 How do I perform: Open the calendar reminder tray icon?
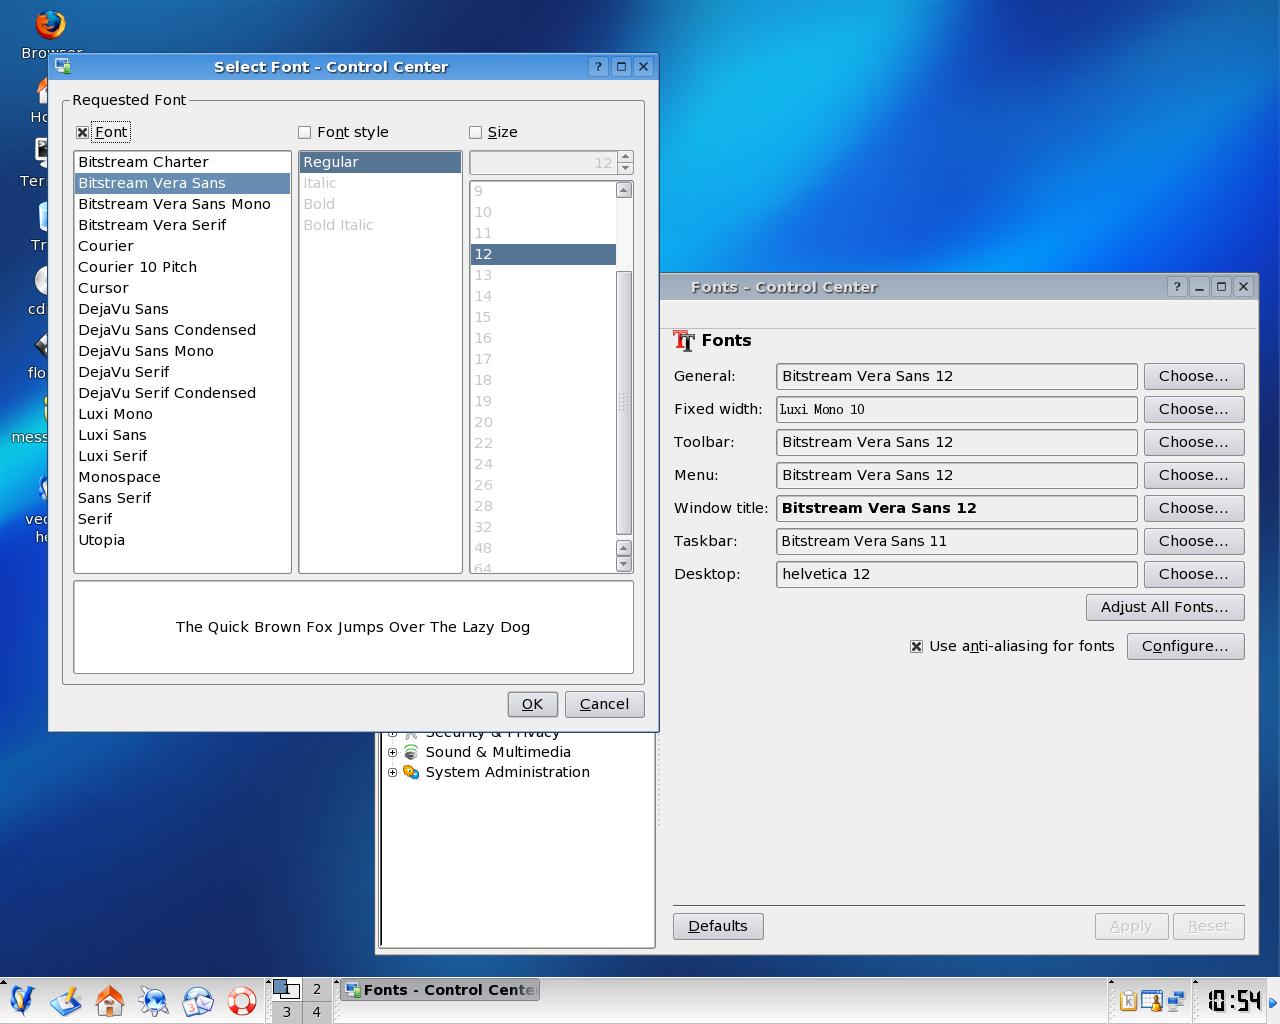click(x=1151, y=1000)
